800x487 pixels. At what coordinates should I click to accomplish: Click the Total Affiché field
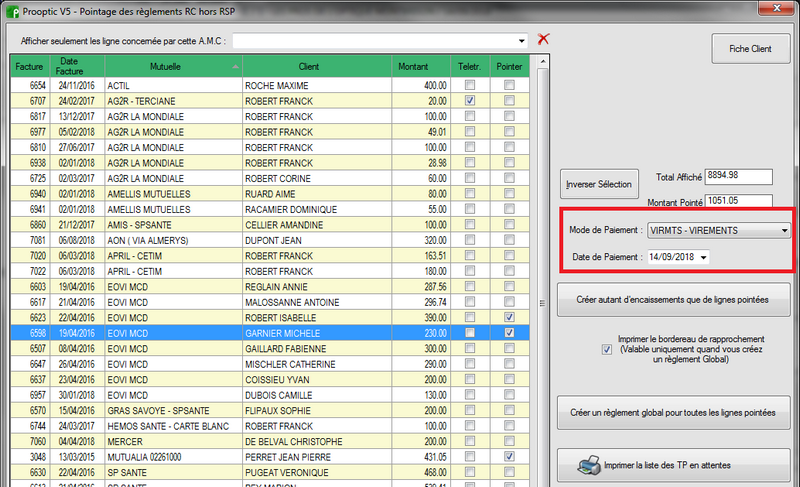pos(739,176)
